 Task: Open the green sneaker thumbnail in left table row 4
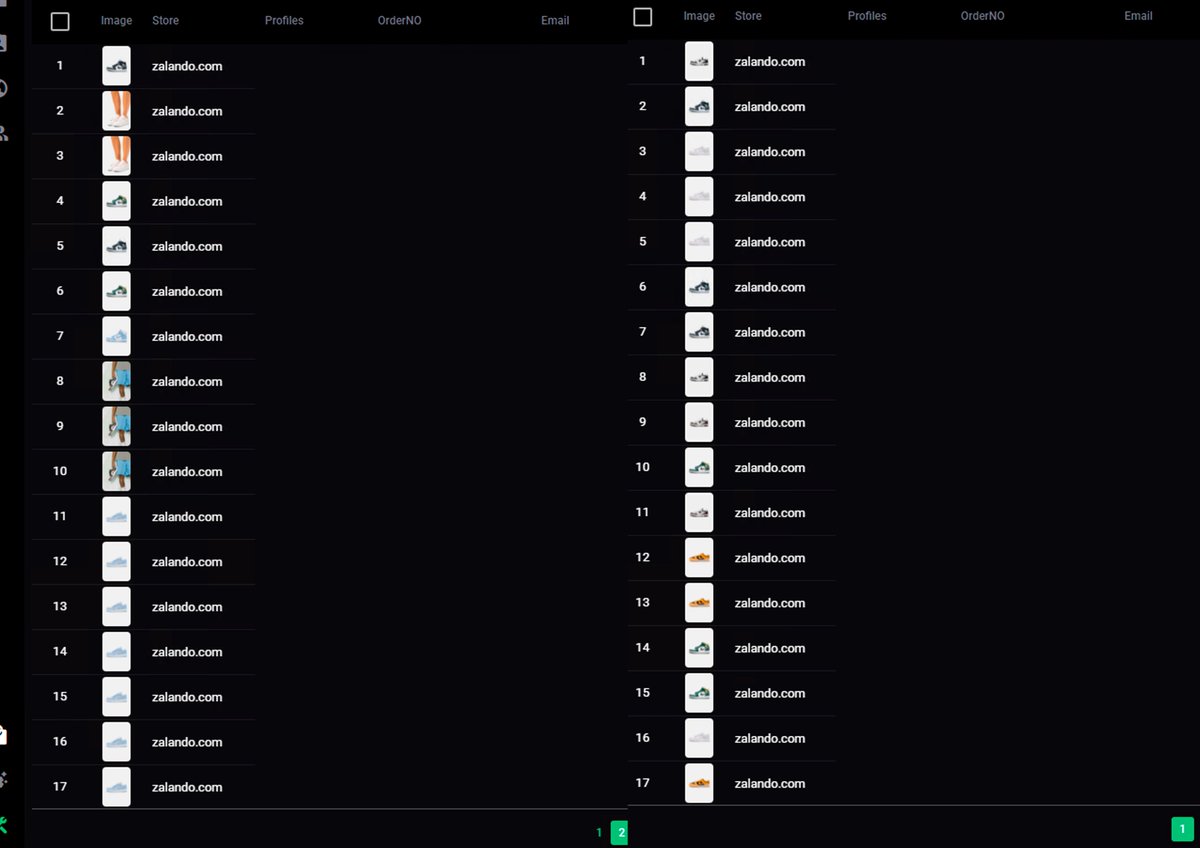[116, 201]
